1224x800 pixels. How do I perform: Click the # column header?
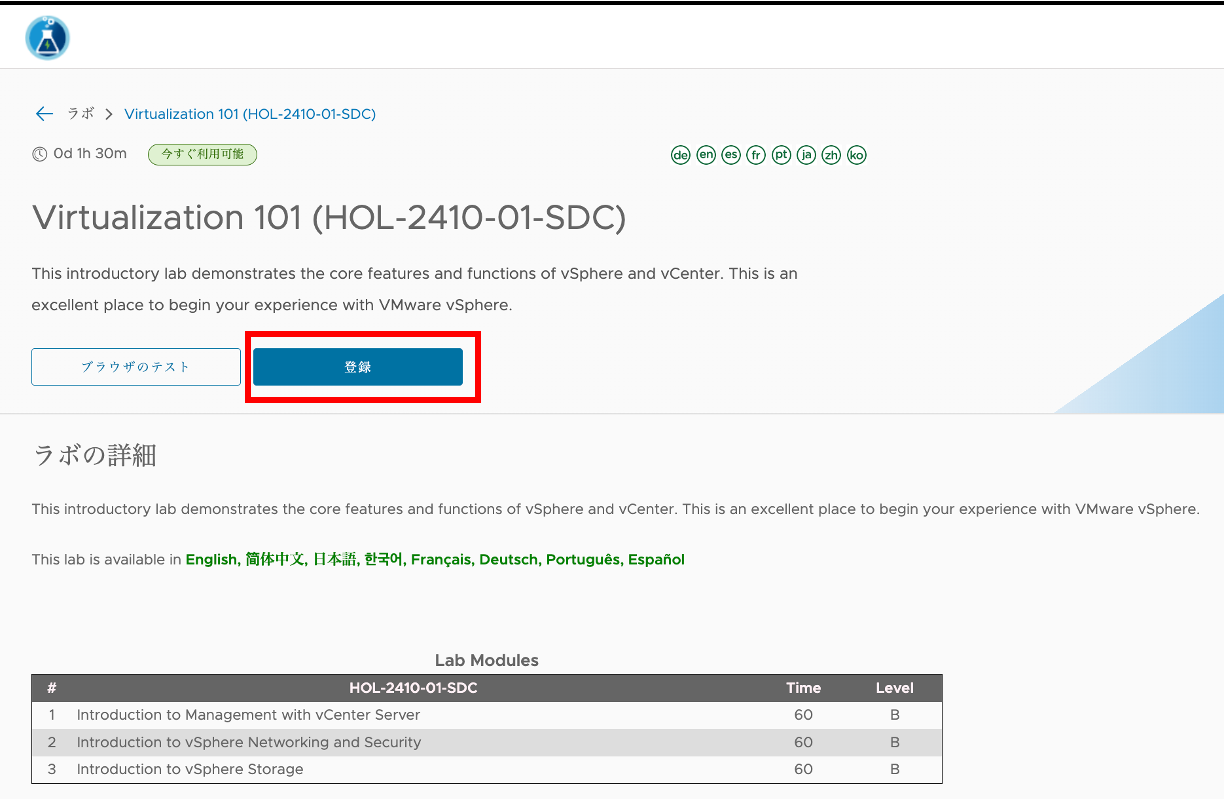click(51, 688)
